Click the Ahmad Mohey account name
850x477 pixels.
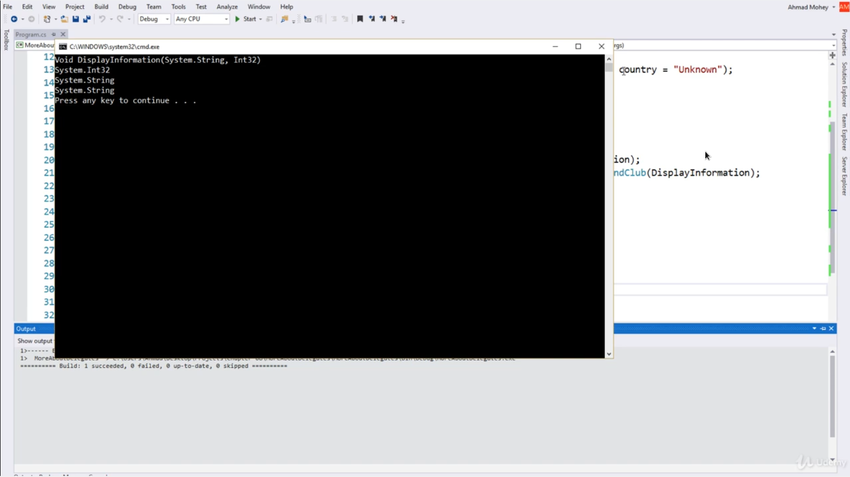point(808,7)
